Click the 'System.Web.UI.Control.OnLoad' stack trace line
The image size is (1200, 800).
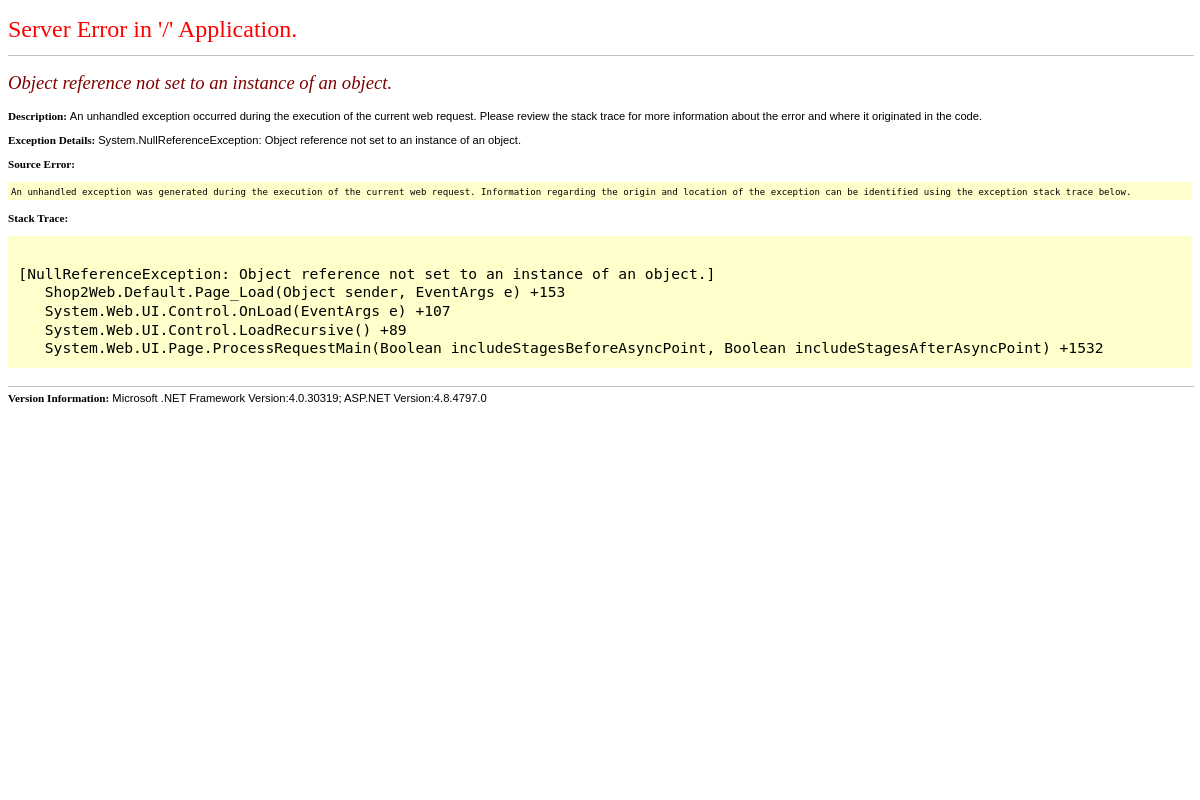(x=247, y=311)
